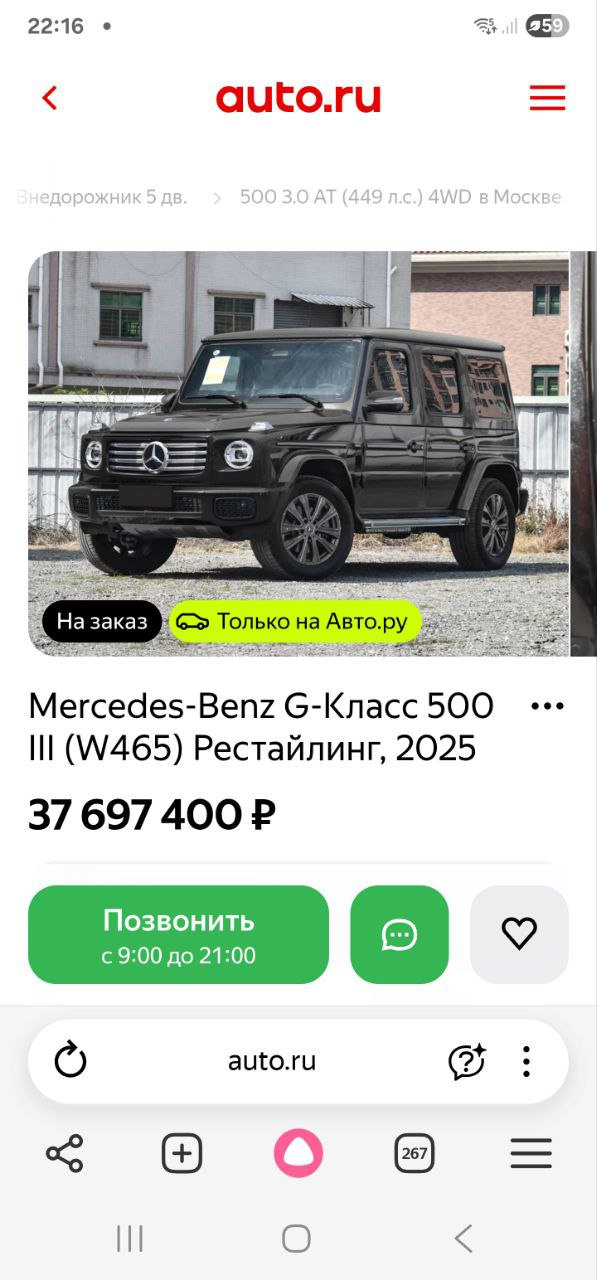Open 500 3.0 AT breadcrumb link
This screenshot has height=1280, width=597.
[x=400, y=197]
